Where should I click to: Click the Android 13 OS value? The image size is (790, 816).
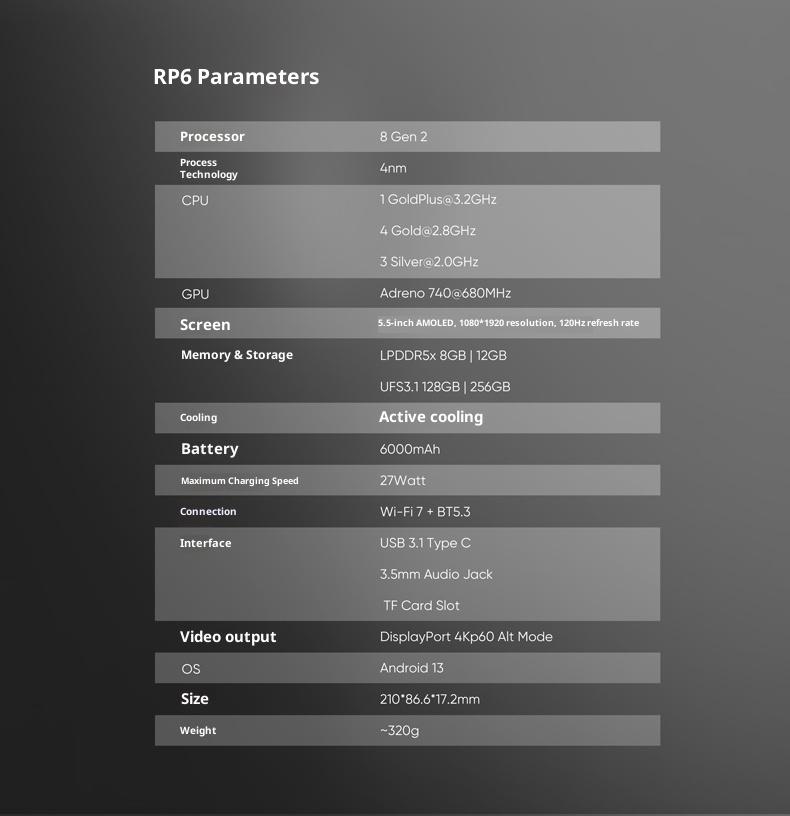(x=411, y=668)
